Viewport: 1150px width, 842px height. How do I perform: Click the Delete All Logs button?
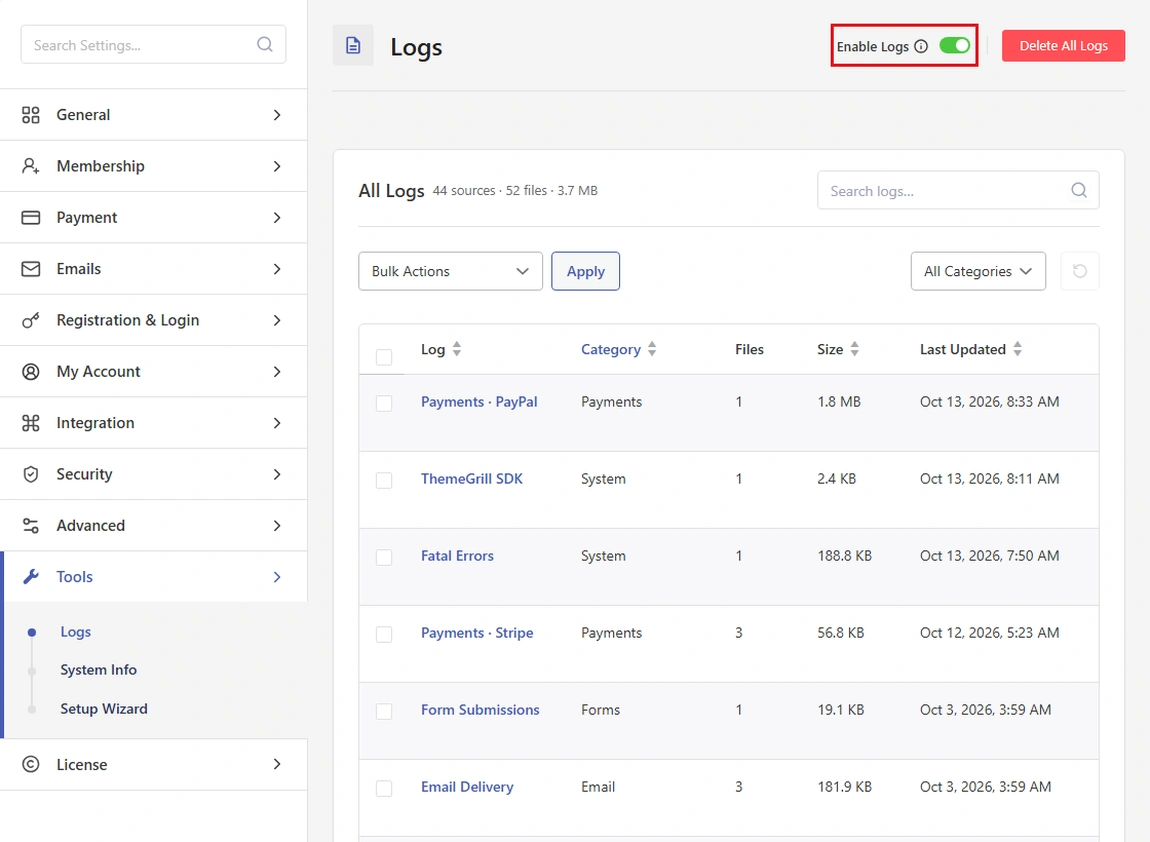[x=1063, y=45]
